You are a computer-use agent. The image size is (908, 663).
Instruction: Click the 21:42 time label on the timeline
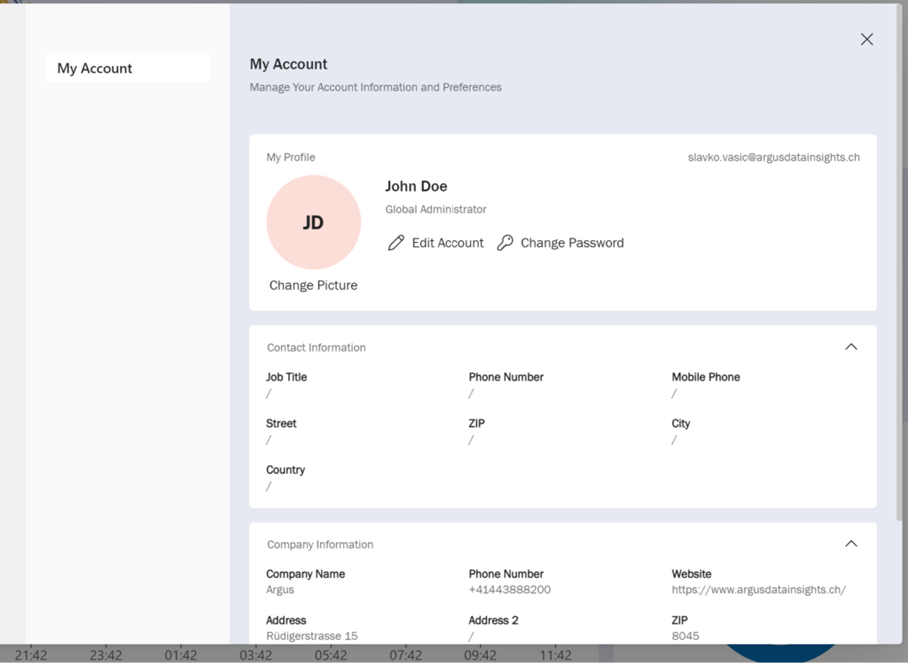(x=30, y=655)
